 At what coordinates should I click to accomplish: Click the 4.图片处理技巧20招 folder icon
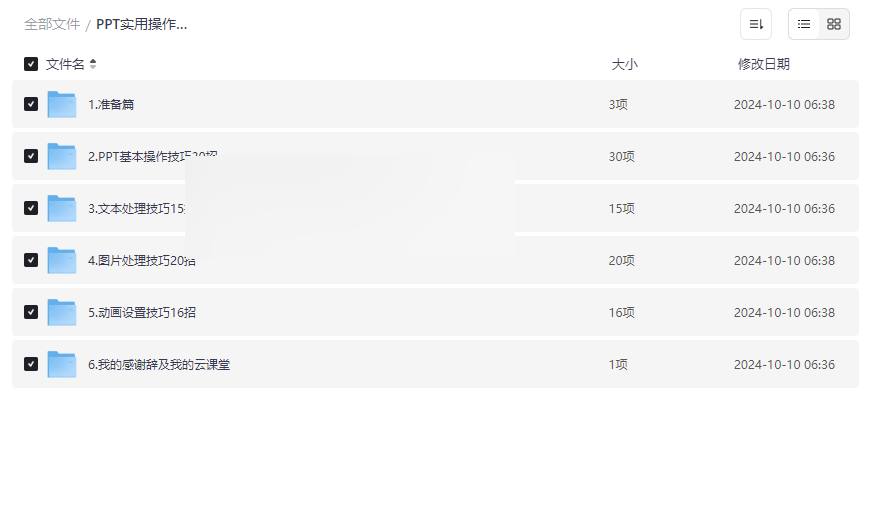(62, 260)
